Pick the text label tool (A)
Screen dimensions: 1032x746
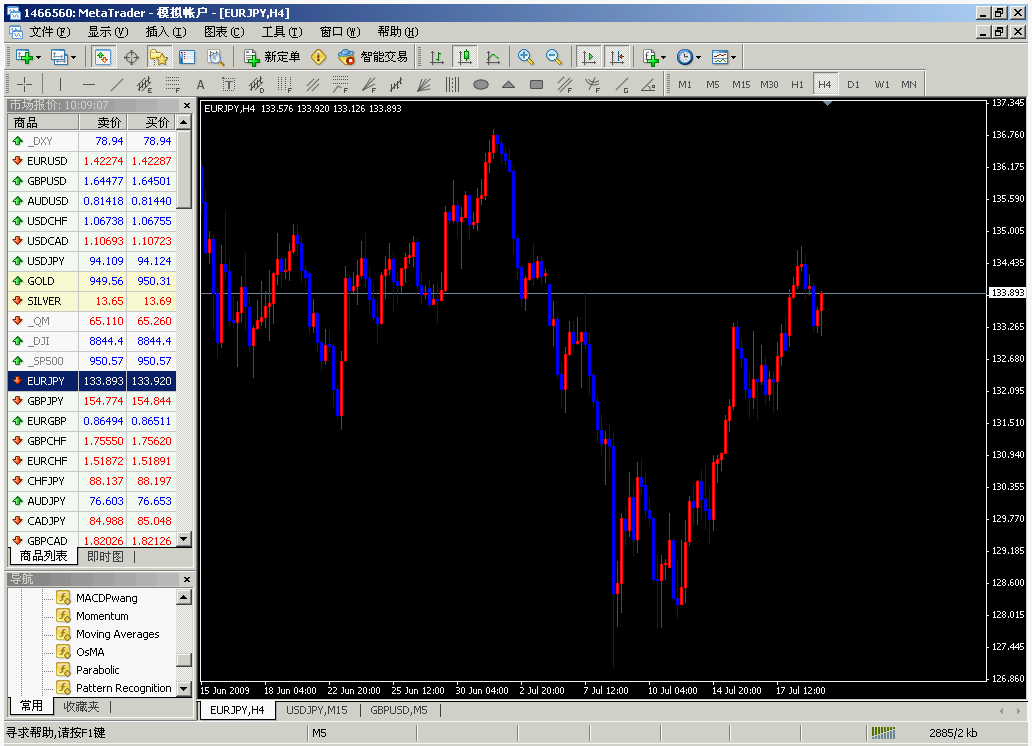point(200,85)
